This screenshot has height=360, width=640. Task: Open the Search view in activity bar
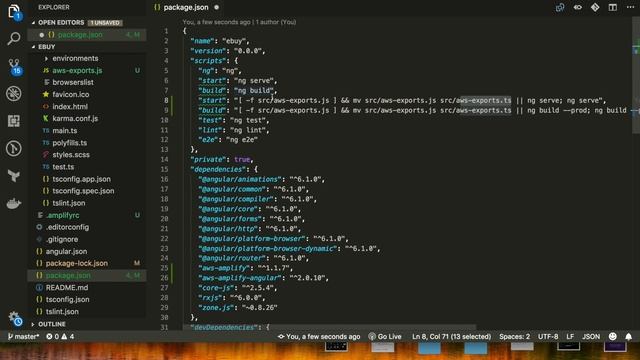click(14, 38)
